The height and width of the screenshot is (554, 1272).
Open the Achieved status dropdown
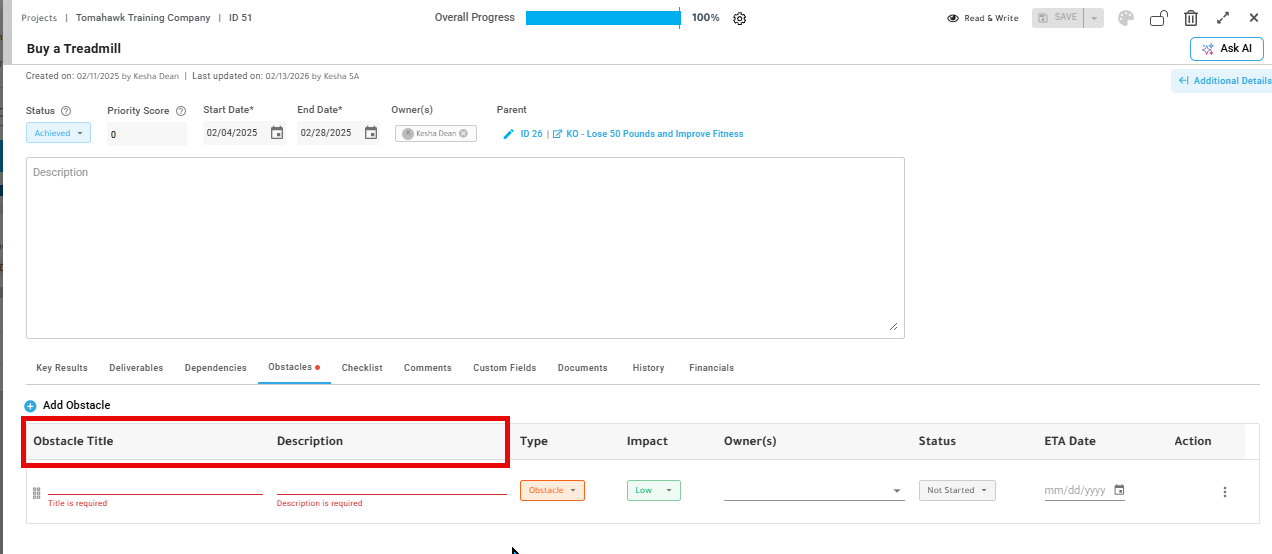(x=58, y=133)
